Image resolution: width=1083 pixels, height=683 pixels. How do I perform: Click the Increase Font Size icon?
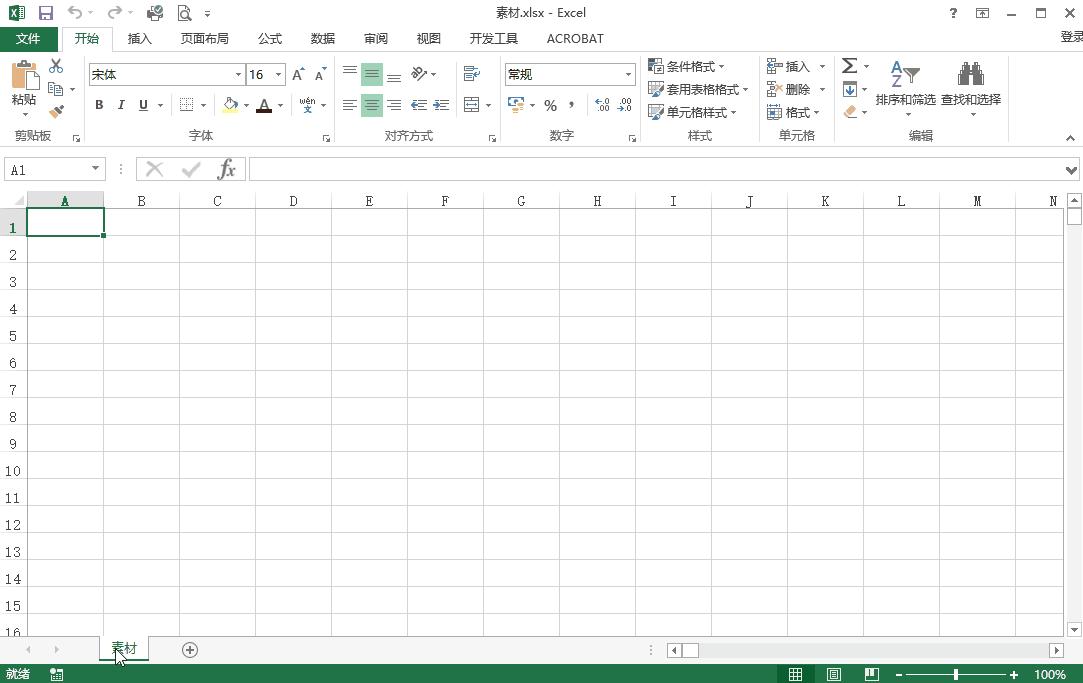(x=298, y=75)
